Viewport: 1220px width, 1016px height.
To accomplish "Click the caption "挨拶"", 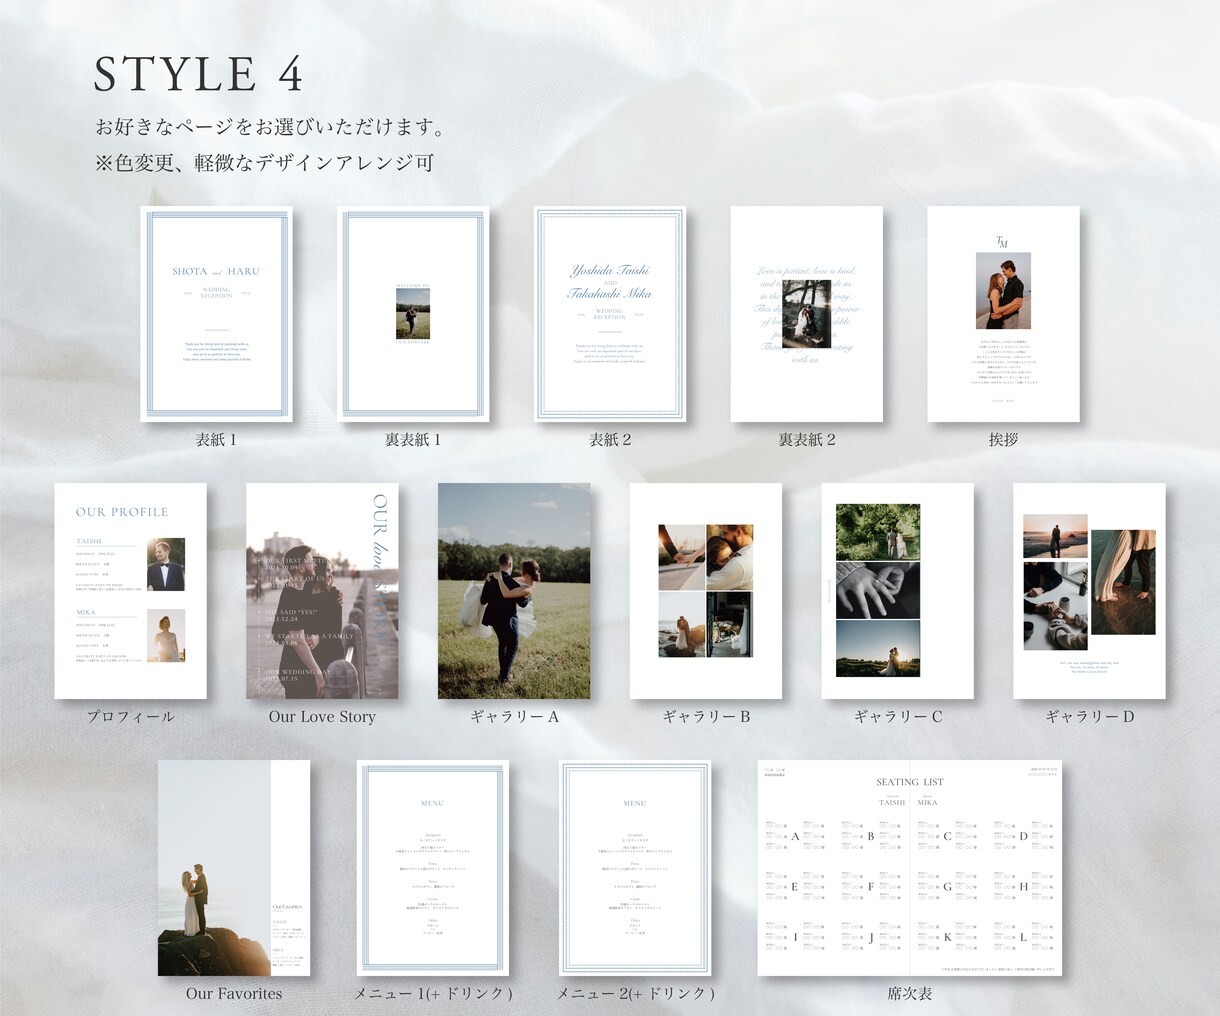I will tap(1004, 439).
